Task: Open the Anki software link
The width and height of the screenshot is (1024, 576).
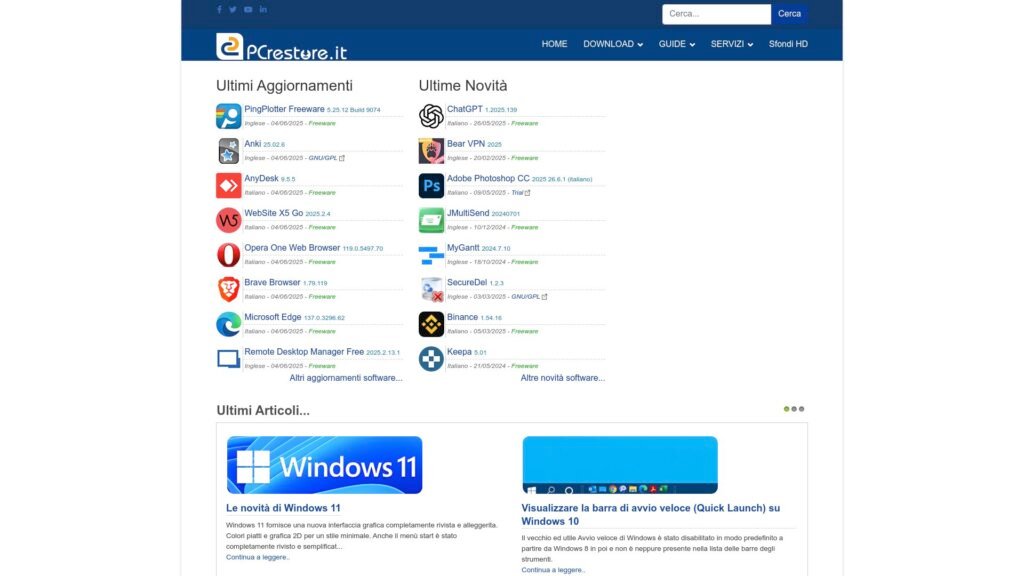Action: [x=253, y=144]
